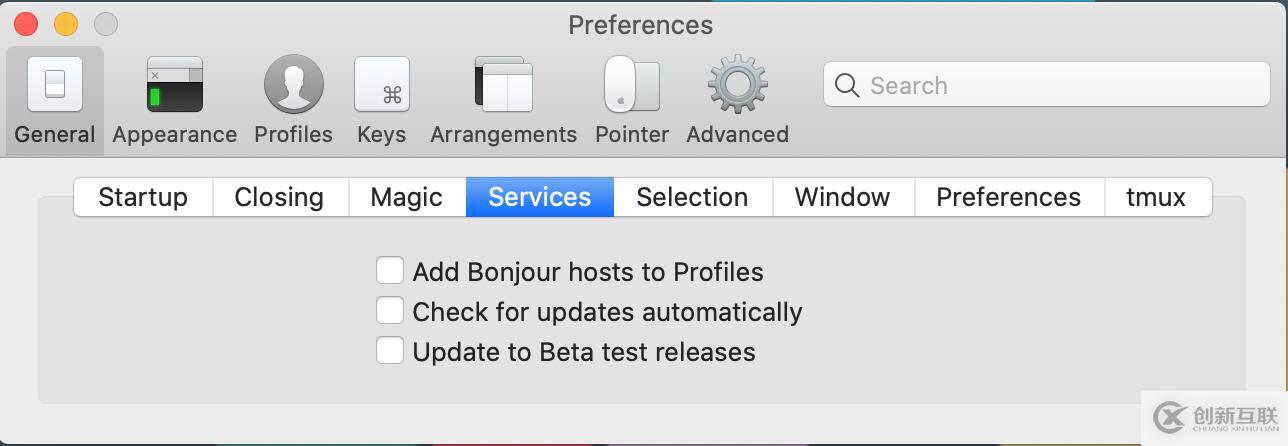This screenshot has height=446, width=1288.
Task: Open the Arrangements windows icon
Action: 503,85
